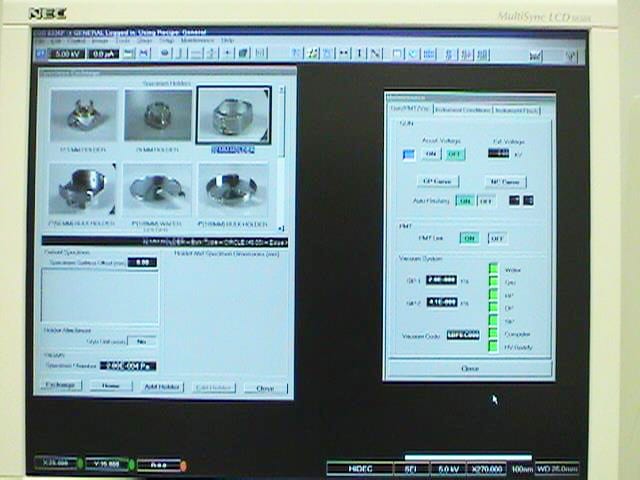
Task: Click the orange indicator beside R readout
Action: click(183, 466)
